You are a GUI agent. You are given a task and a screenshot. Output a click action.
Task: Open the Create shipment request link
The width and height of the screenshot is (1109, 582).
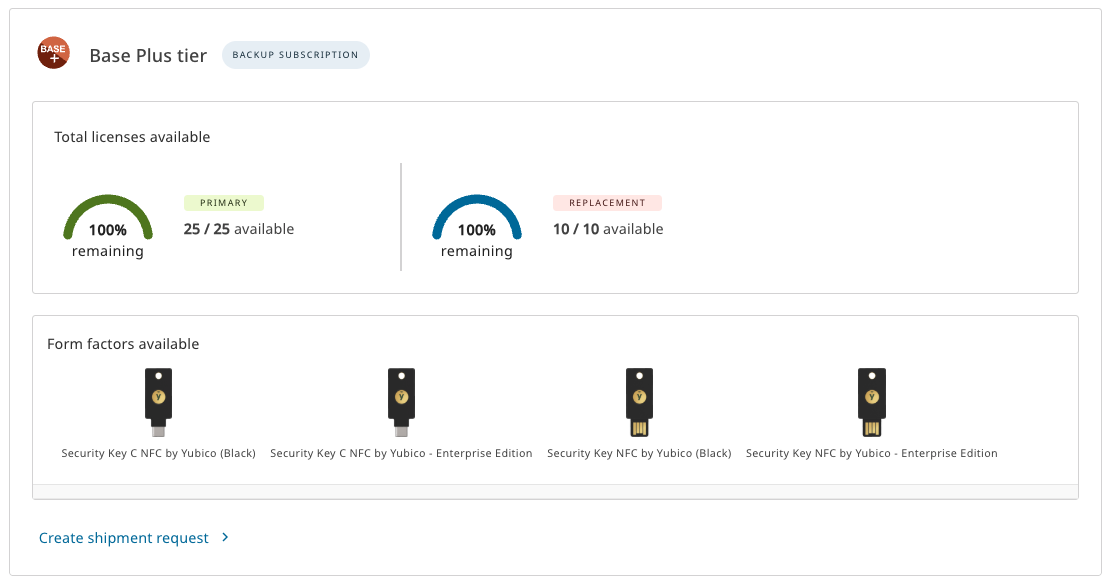(124, 538)
